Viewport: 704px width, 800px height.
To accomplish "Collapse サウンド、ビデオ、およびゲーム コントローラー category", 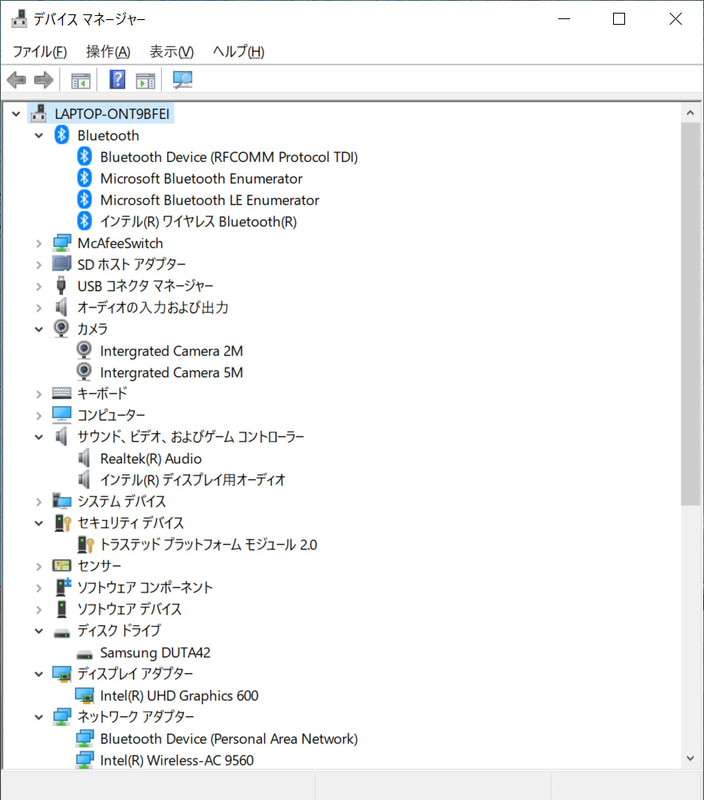I will point(39,437).
